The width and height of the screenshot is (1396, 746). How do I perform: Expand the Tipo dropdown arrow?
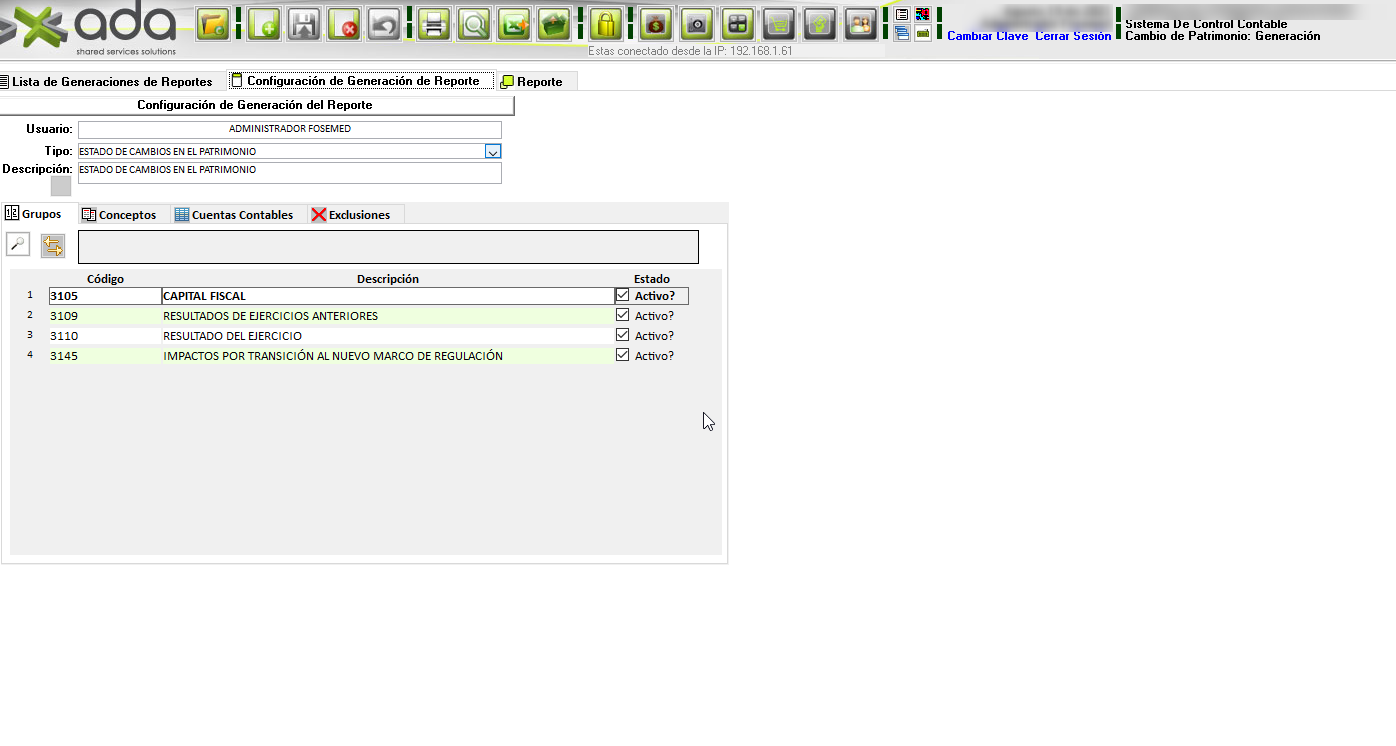point(492,152)
